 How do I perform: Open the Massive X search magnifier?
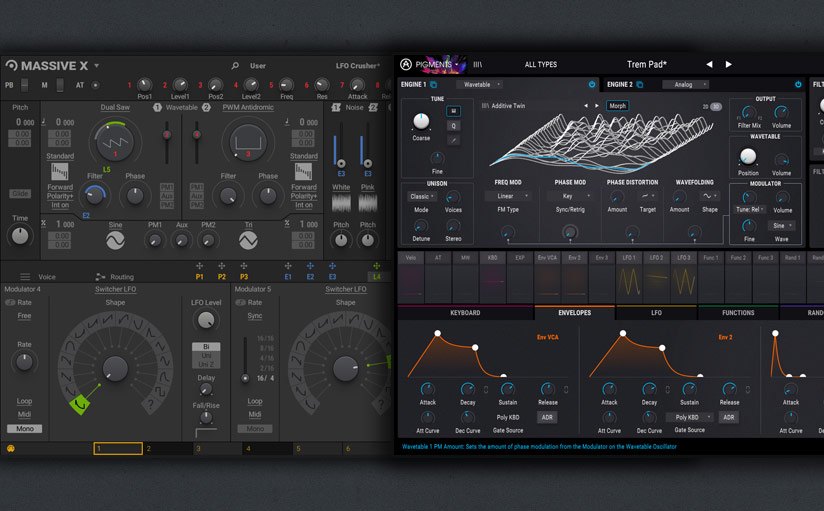[x=235, y=66]
